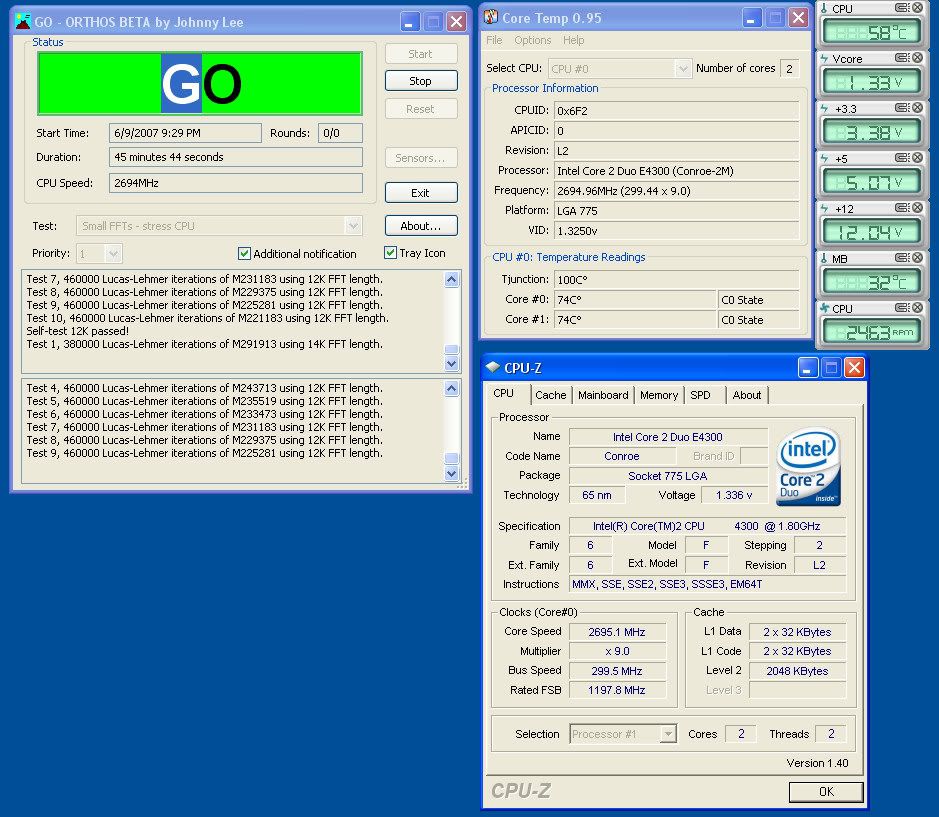Close the MB temperature gadget

[917, 258]
